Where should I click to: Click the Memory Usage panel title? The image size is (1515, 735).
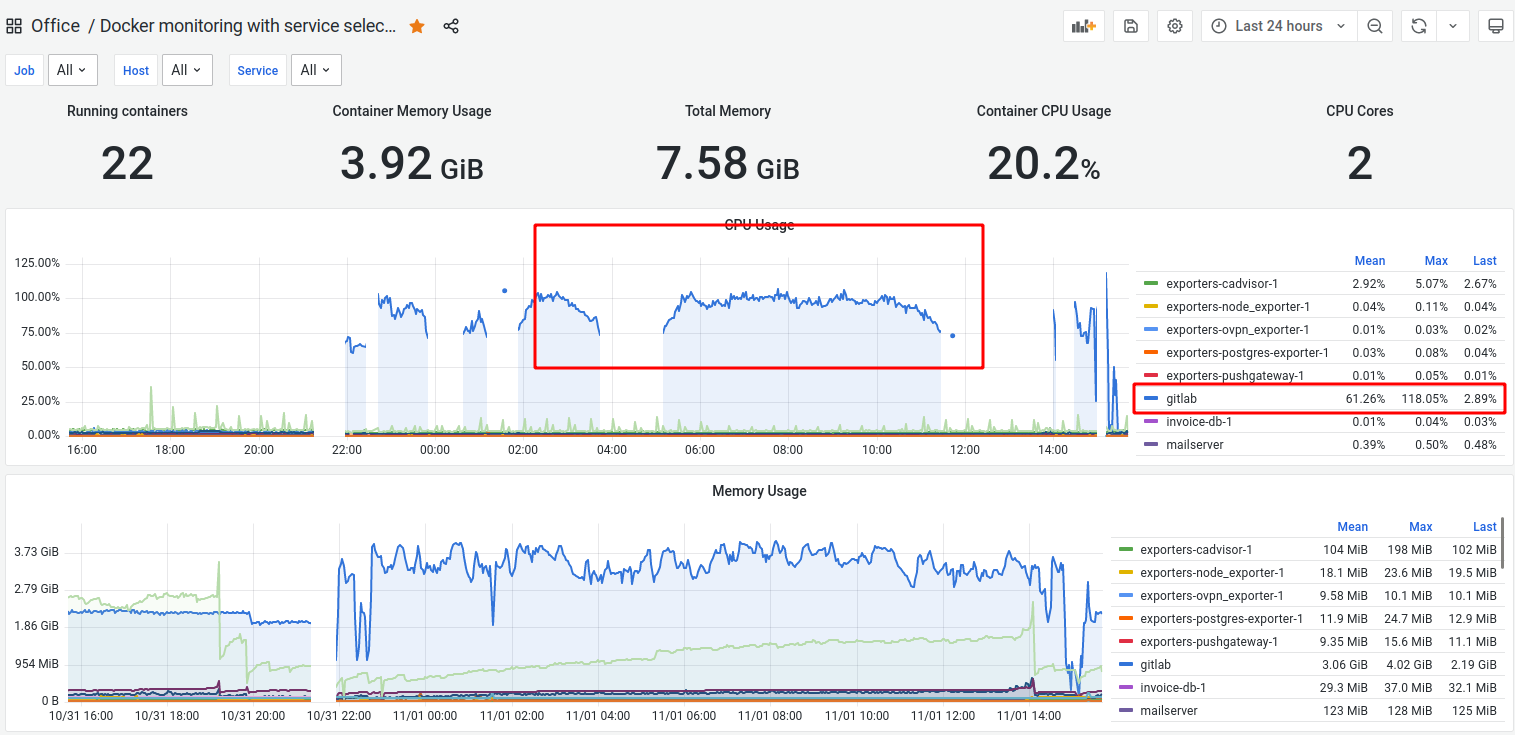coord(759,491)
